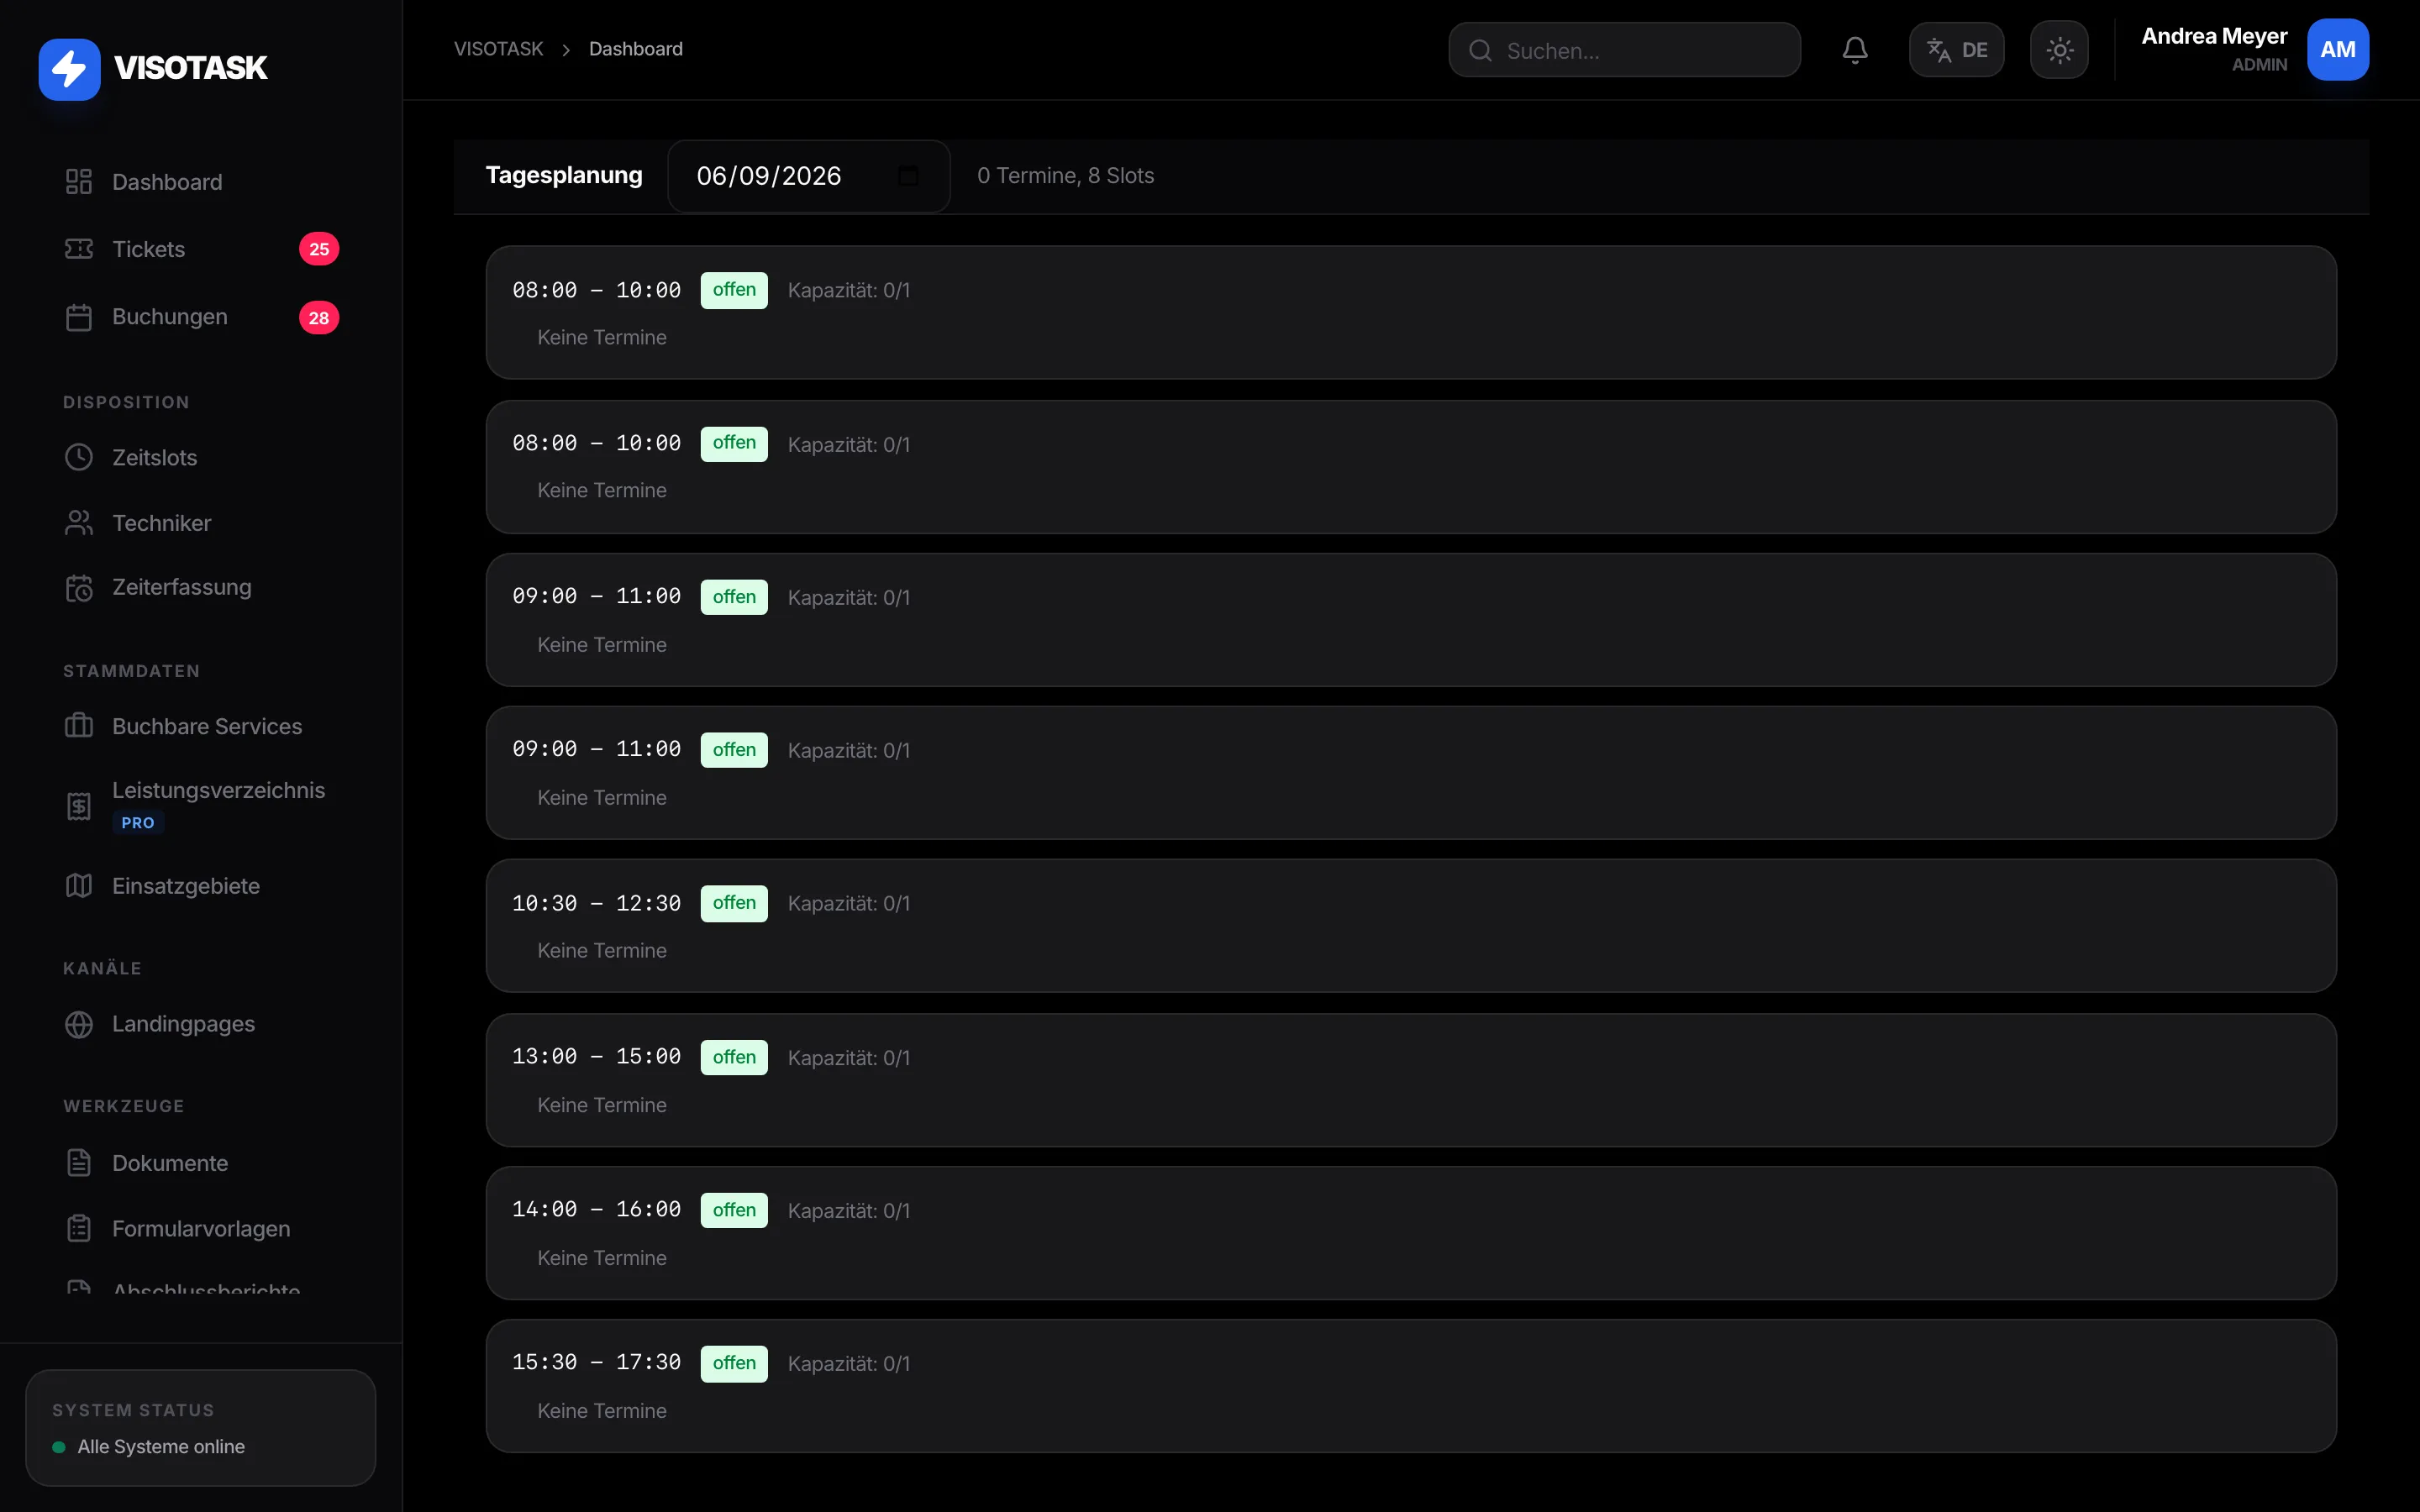Go to Dashboard in the sidebar

point(201,182)
